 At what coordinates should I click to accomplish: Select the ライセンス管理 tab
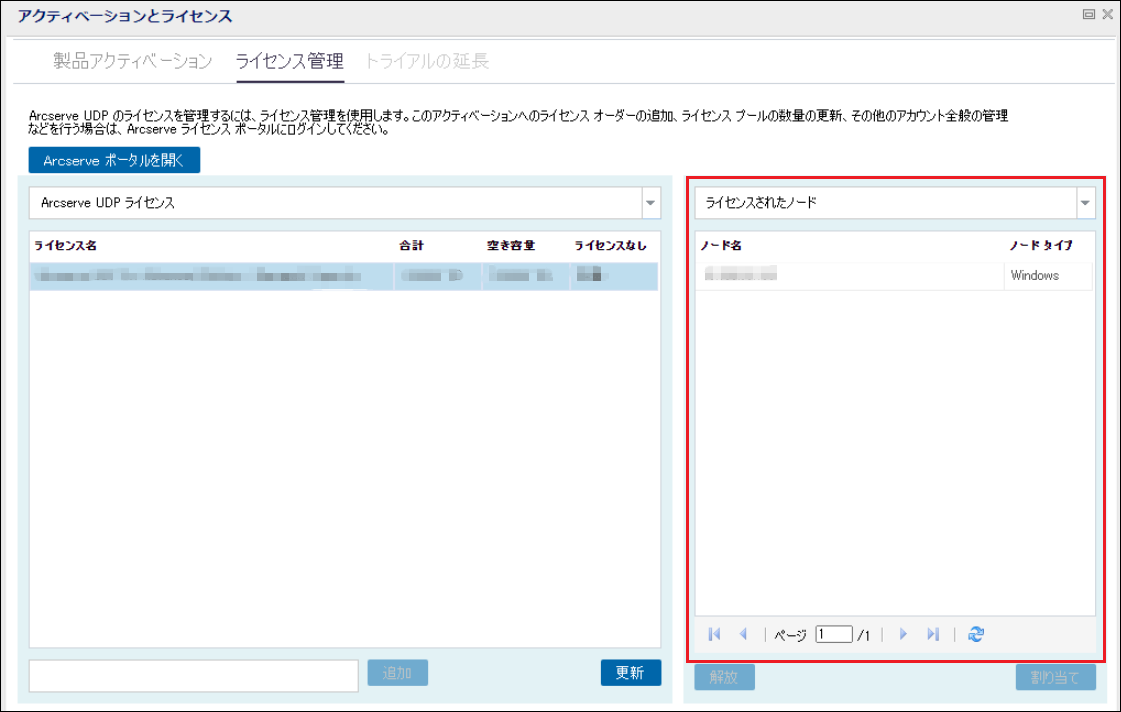pyautogui.click(x=289, y=62)
